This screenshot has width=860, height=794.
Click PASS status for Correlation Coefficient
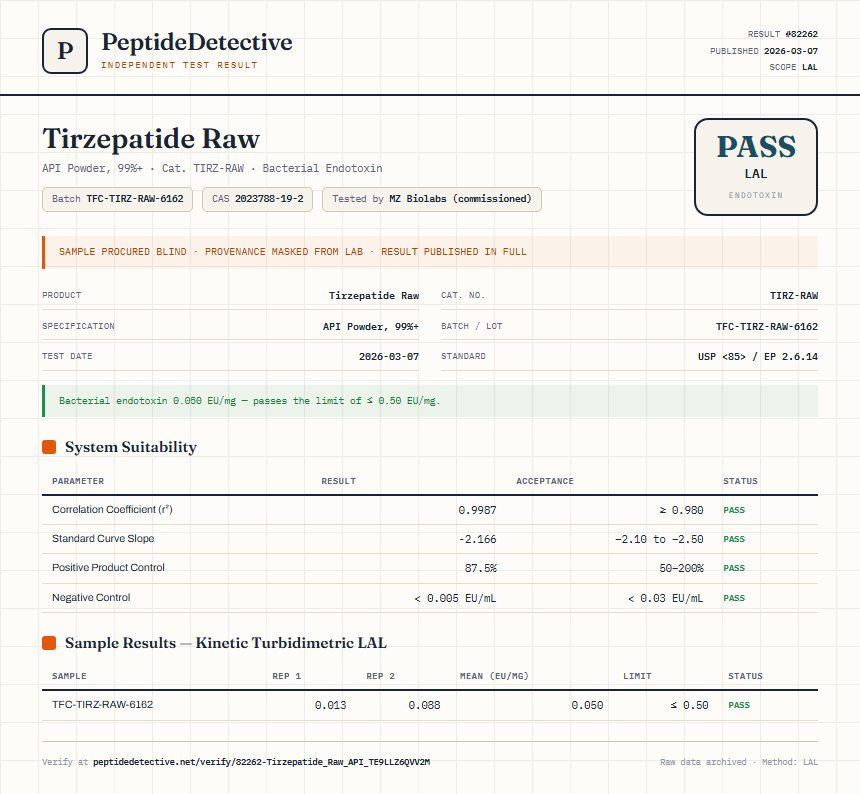pyautogui.click(x=734, y=510)
